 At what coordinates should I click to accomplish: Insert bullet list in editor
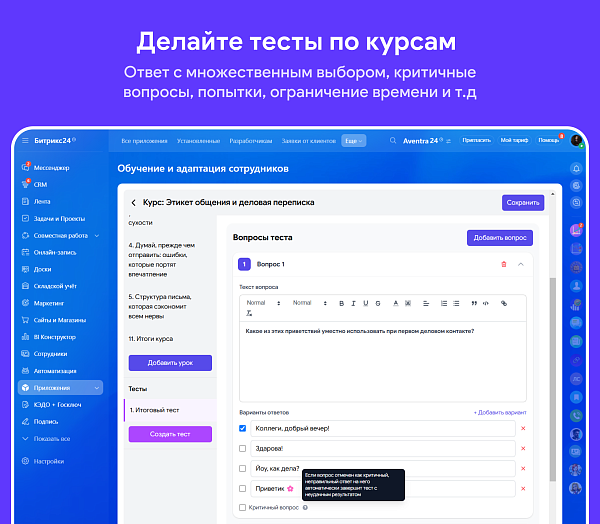click(456, 303)
